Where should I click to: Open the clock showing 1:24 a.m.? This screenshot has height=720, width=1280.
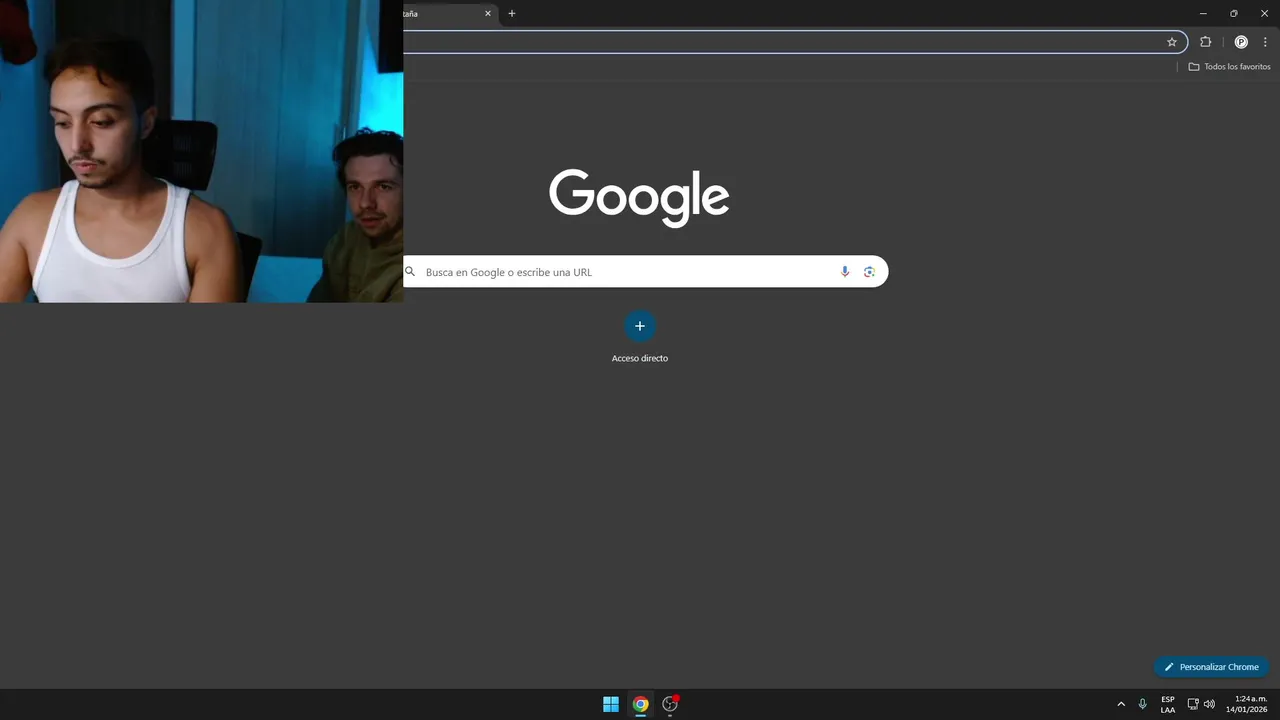(x=1247, y=704)
